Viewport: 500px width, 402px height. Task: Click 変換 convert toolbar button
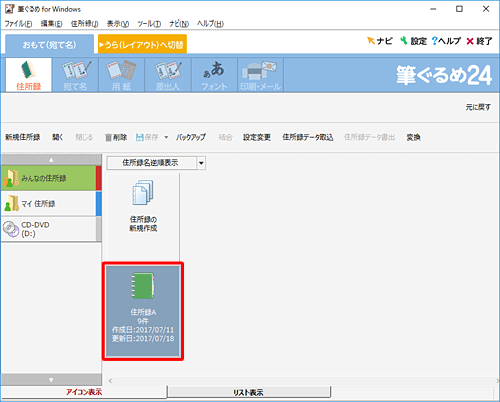pos(413,137)
